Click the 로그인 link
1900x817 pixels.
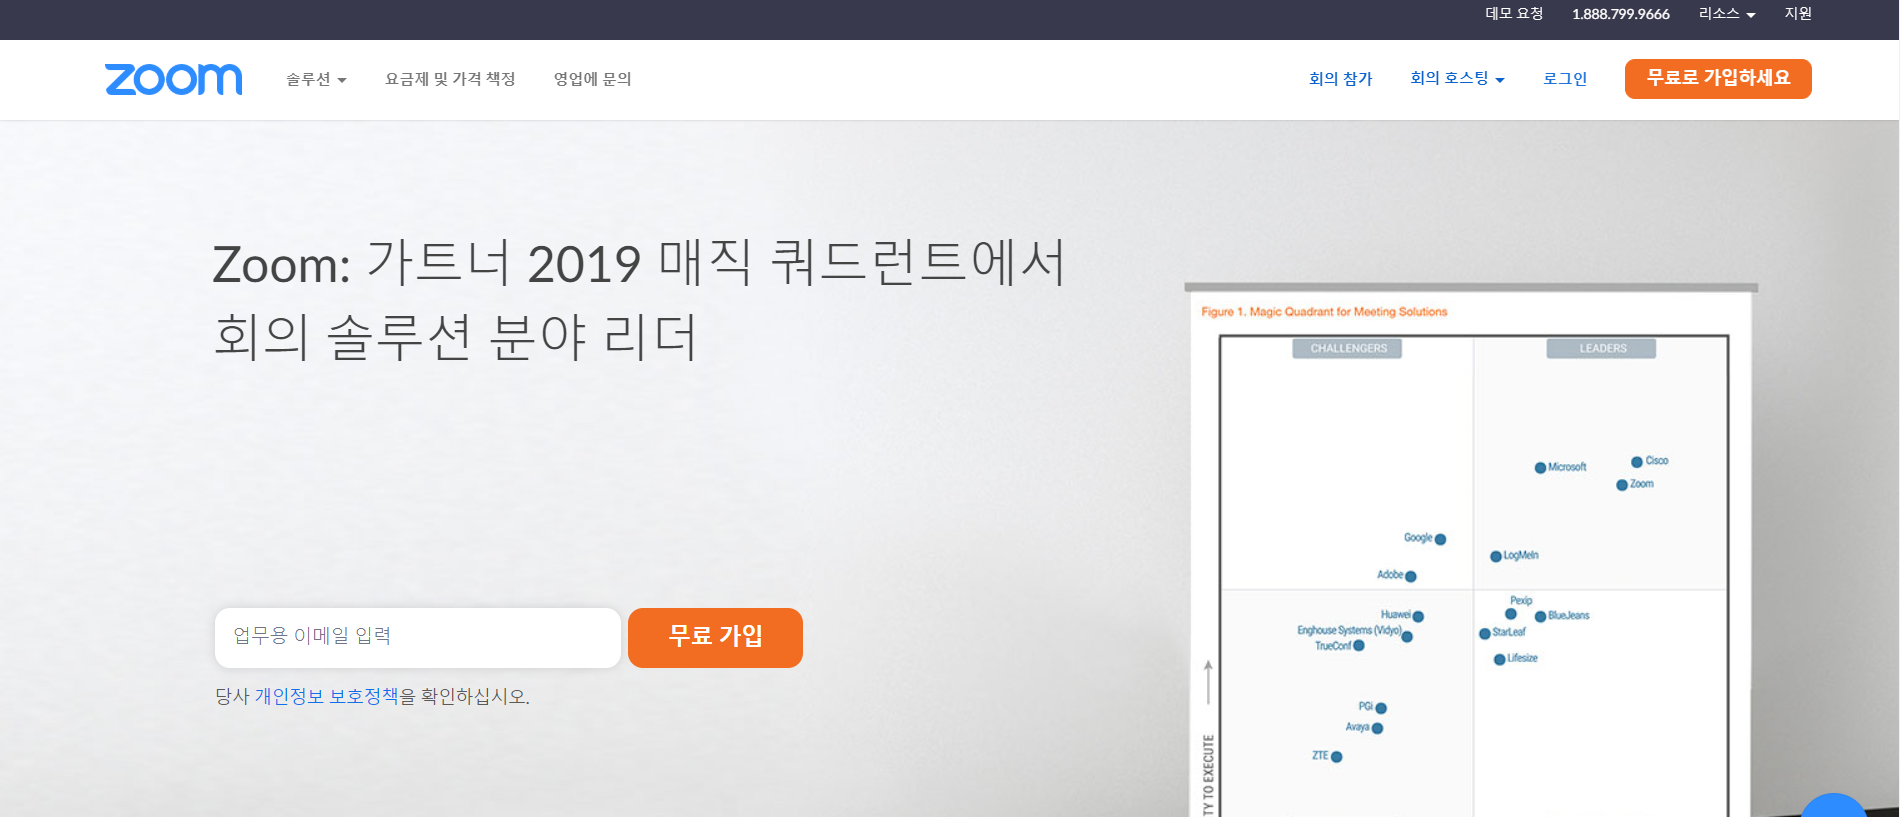tap(1565, 79)
